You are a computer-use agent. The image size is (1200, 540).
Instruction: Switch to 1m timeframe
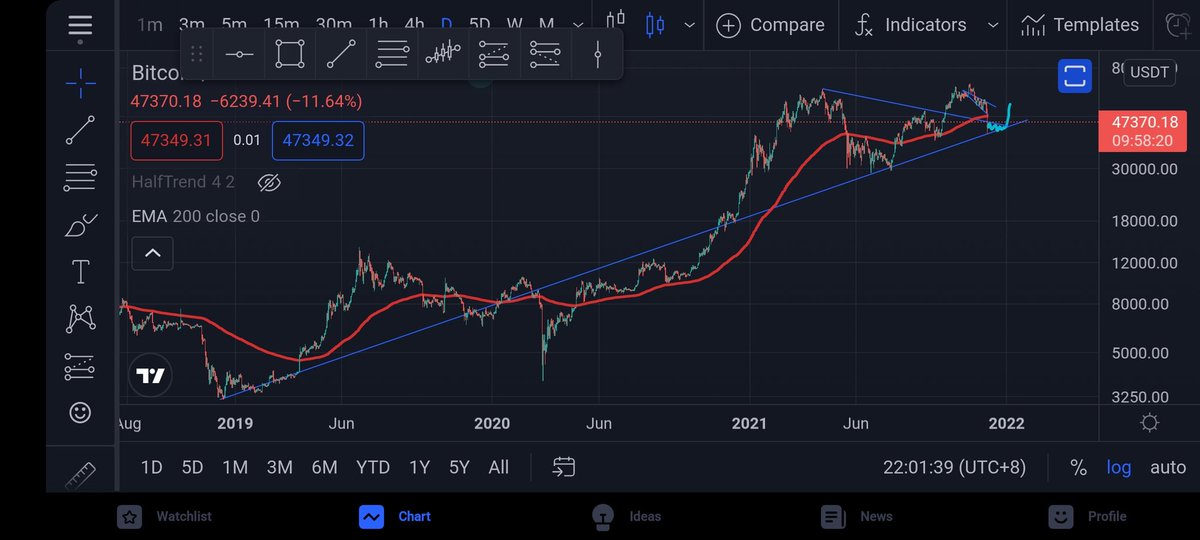coord(150,24)
